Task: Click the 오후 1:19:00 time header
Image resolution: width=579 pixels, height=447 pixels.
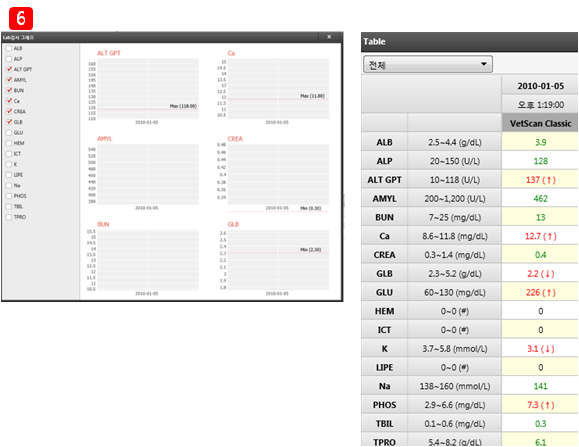Action: click(540, 104)
